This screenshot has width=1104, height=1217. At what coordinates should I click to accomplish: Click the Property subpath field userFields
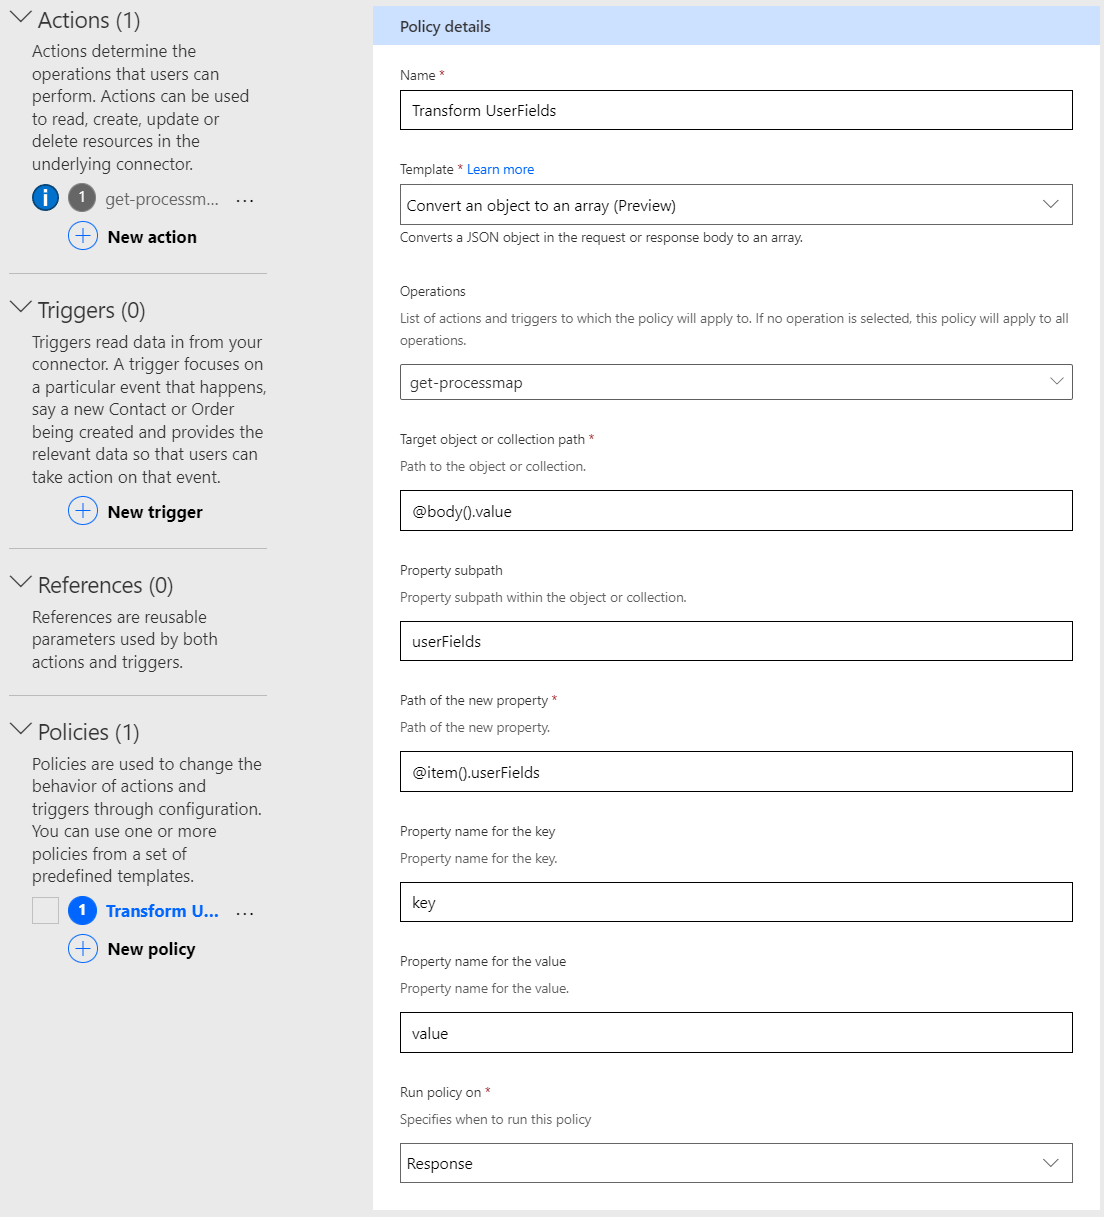[736, 641]
